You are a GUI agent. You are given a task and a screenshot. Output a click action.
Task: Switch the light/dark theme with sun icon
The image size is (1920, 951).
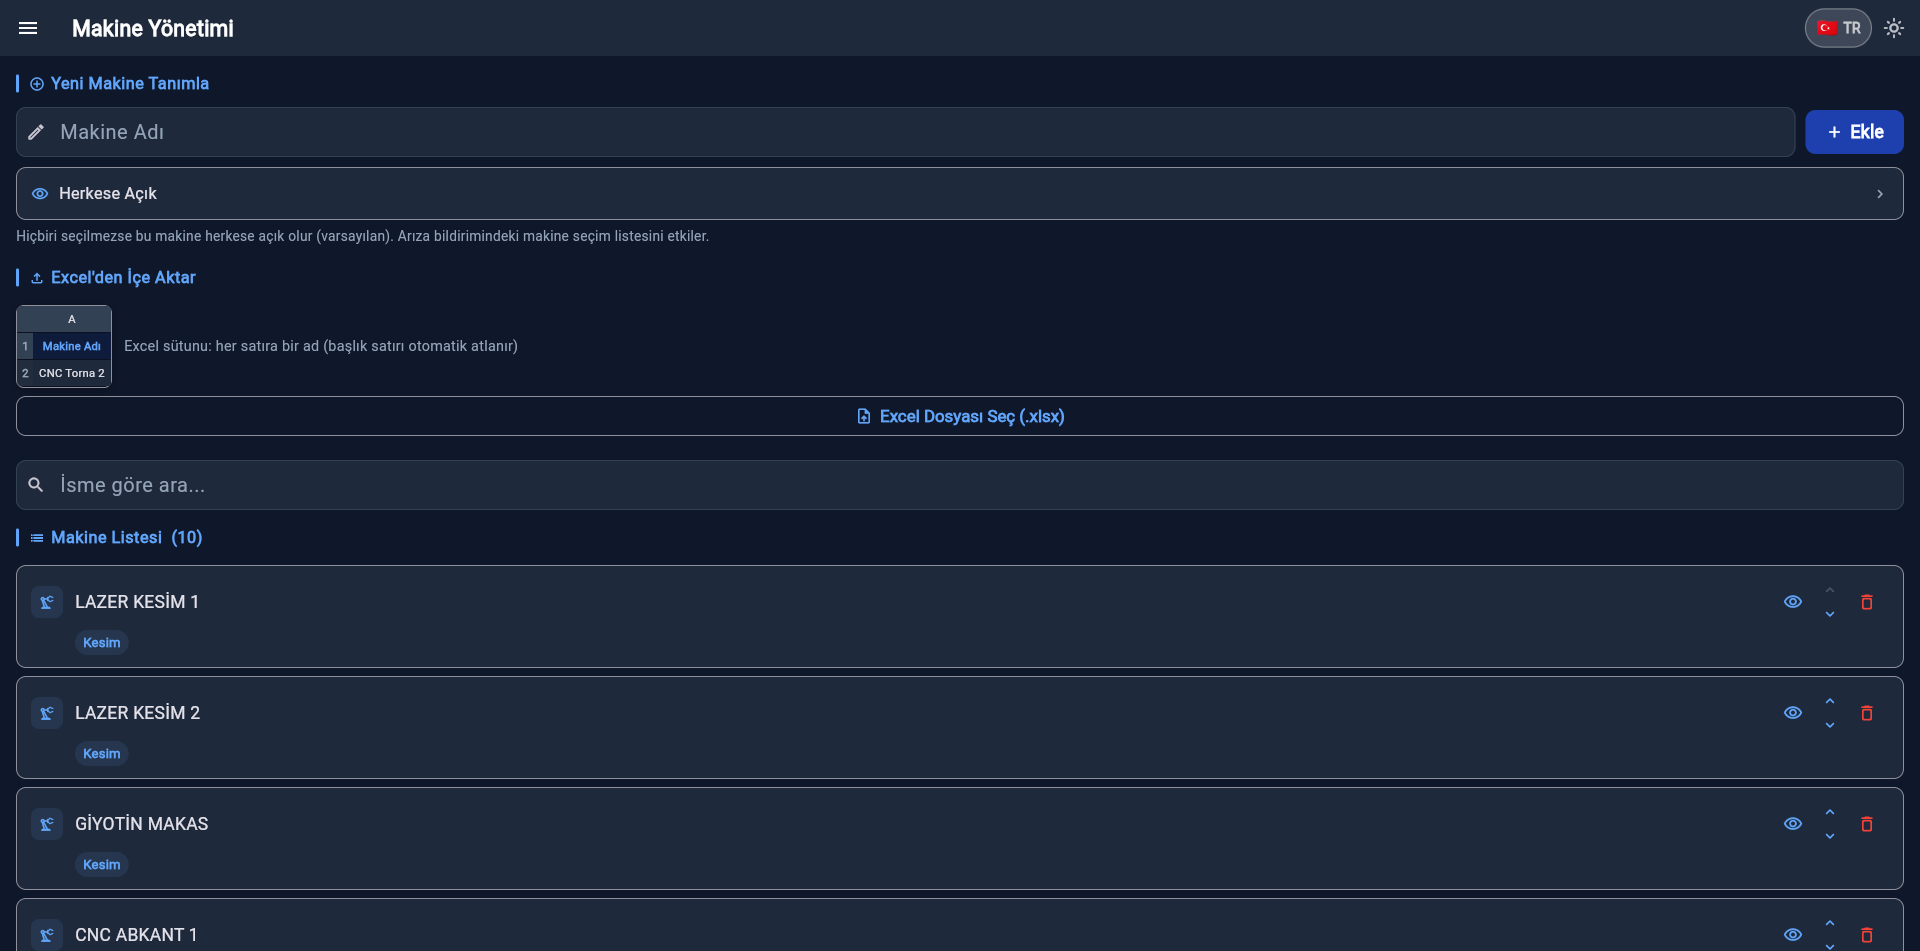1893,28
